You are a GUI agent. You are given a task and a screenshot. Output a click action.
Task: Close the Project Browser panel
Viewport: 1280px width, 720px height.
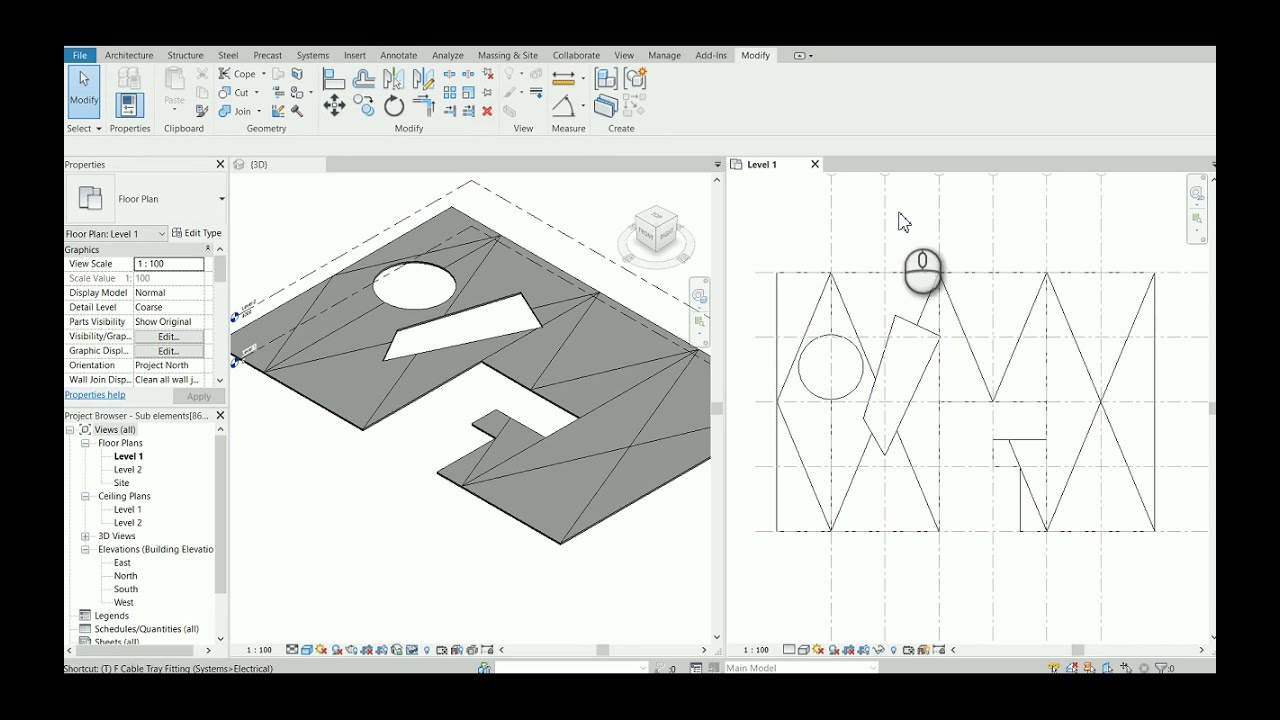(220, 415)
